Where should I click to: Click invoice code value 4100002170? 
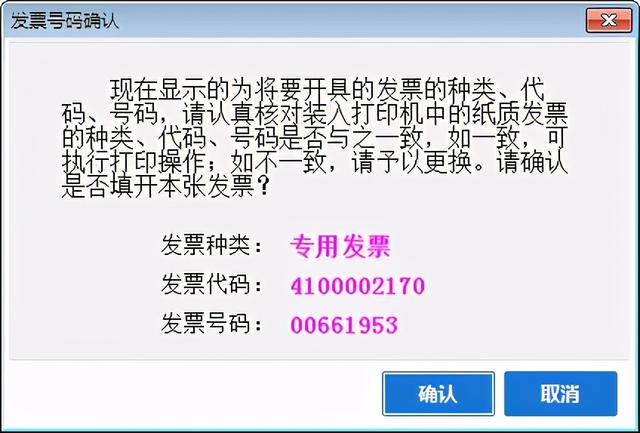[358, 286]
